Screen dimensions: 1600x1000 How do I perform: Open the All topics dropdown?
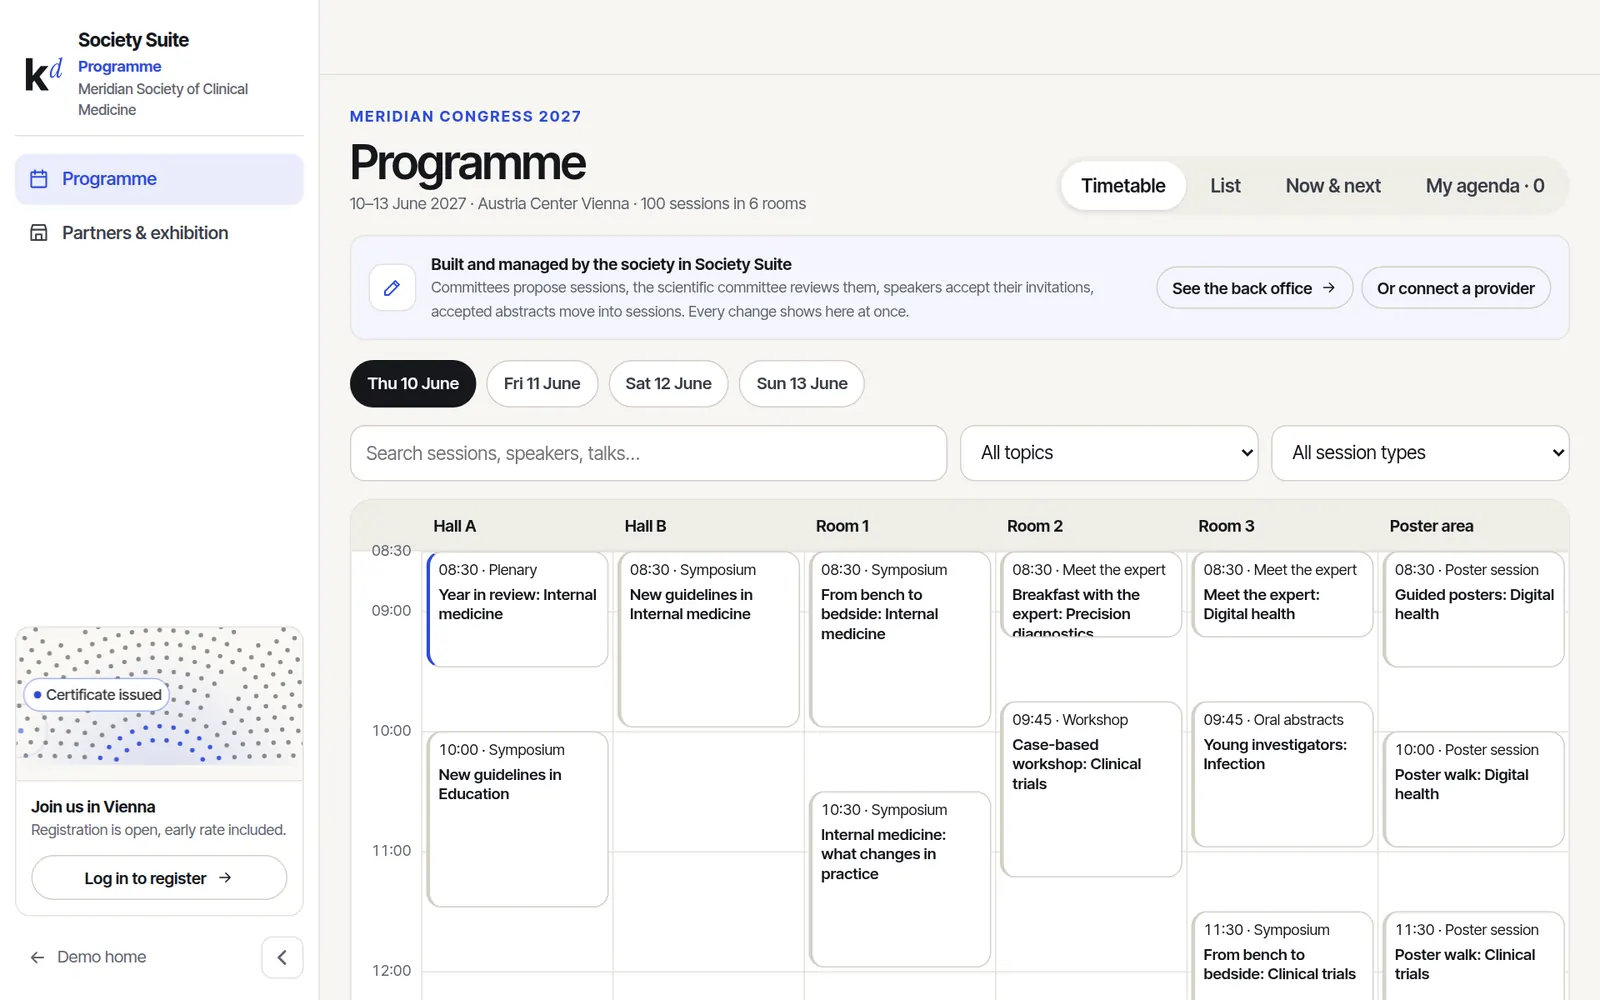coord(1109,453)
